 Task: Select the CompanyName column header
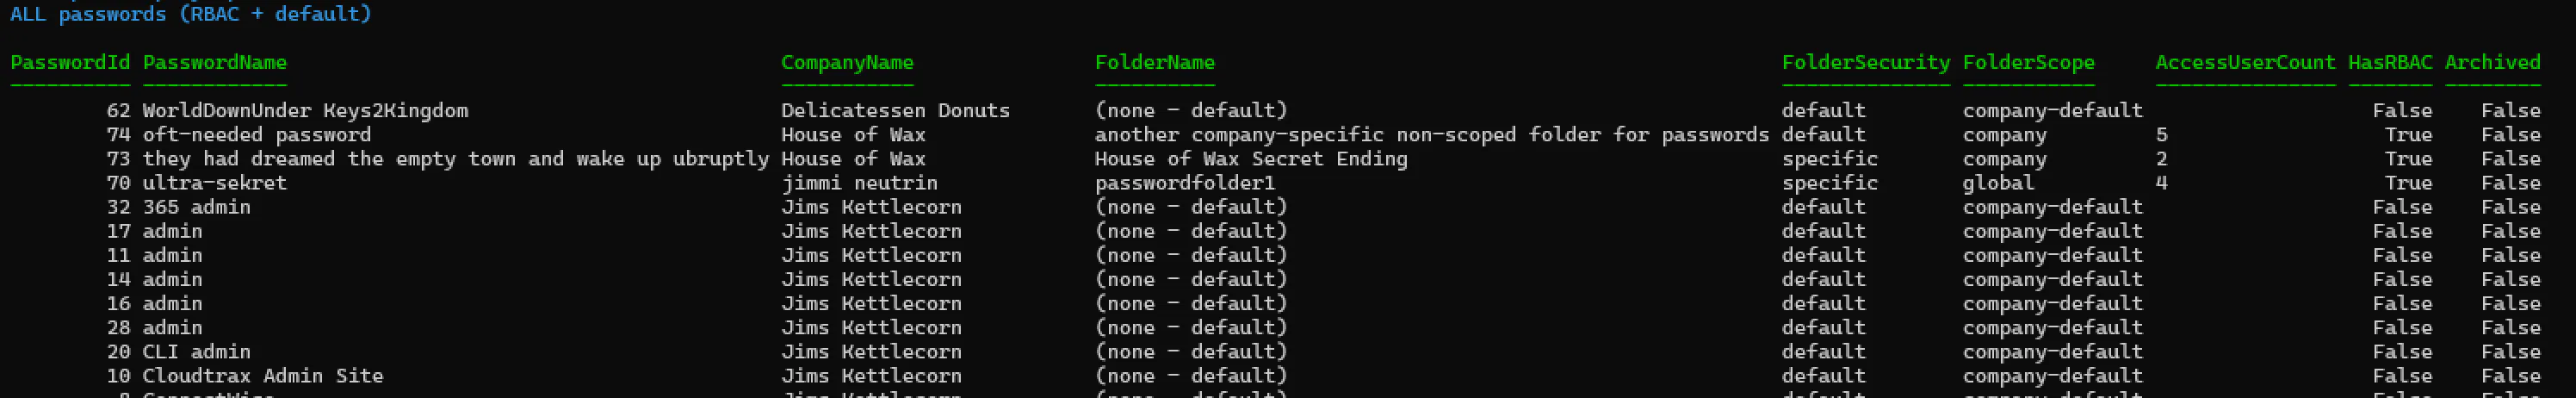(x=847, y=62)
